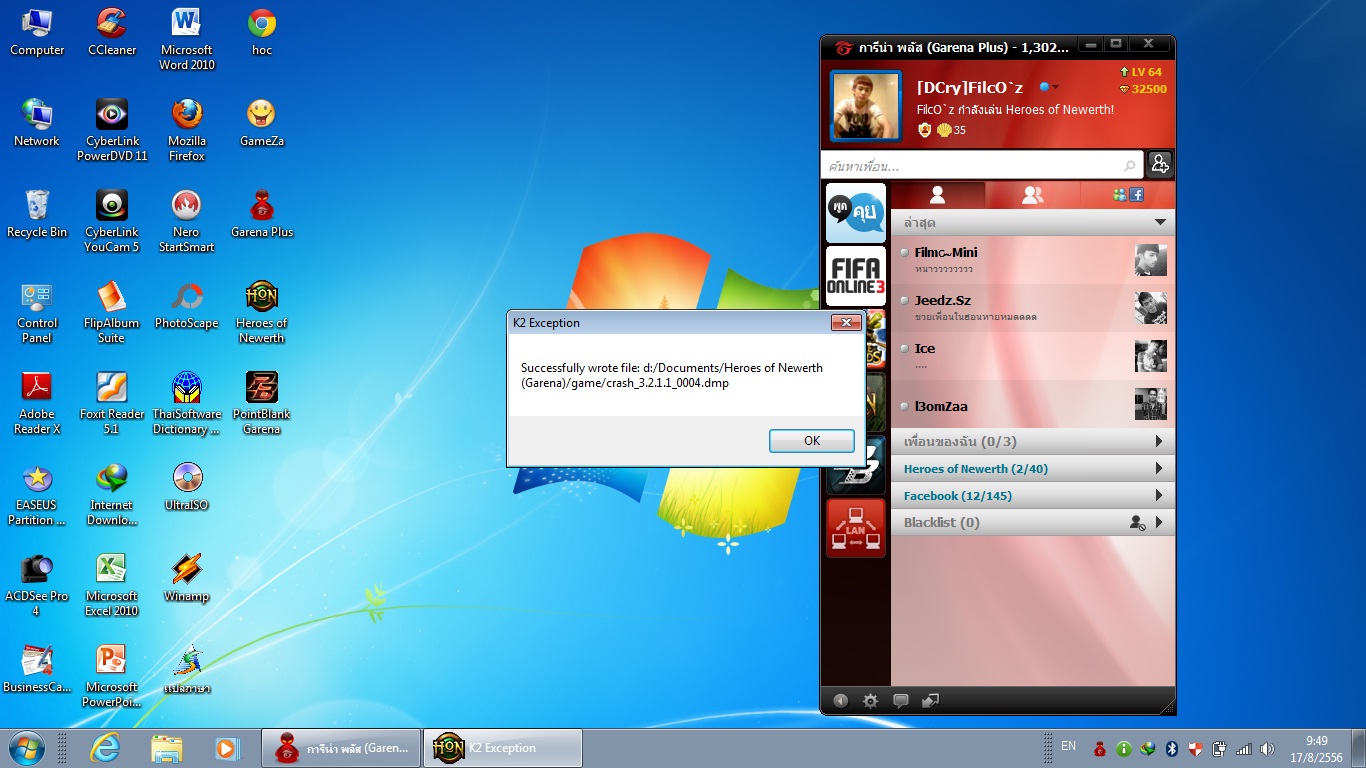Select friend Film~Mini in recent list
The width and height of the screenshot is (1366, 768).
(x=1033, y=260)
